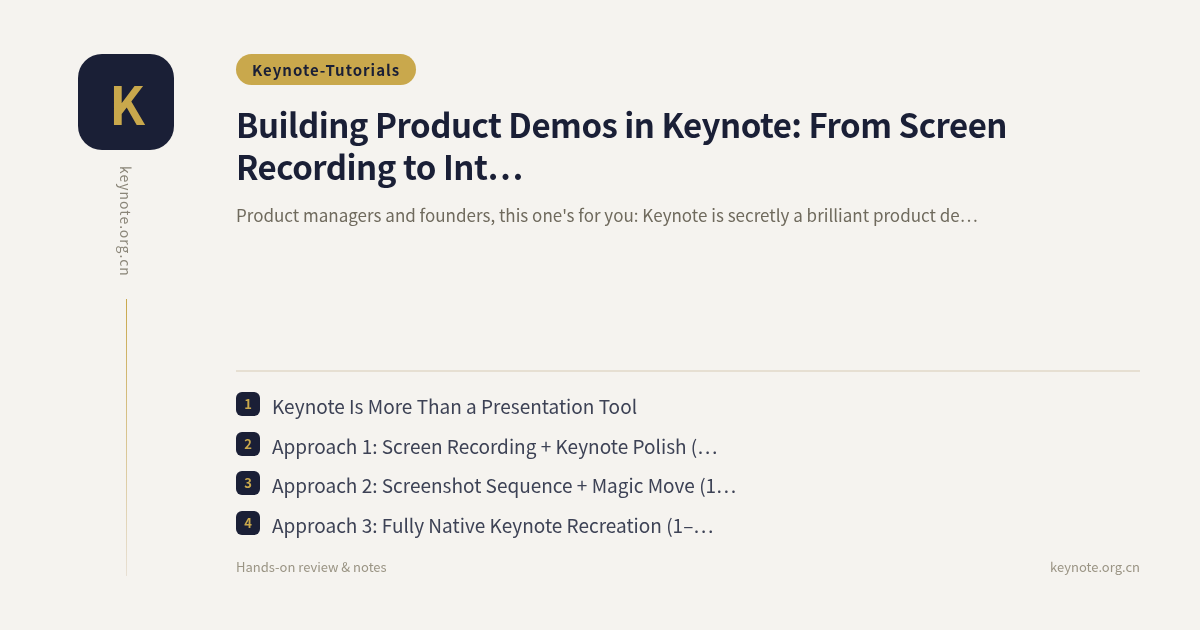This screenshot has height=630, width=1200.
Task: Click the Hands-on review & notes footer text
Action: pyautogui.click(x=311, y=567)
